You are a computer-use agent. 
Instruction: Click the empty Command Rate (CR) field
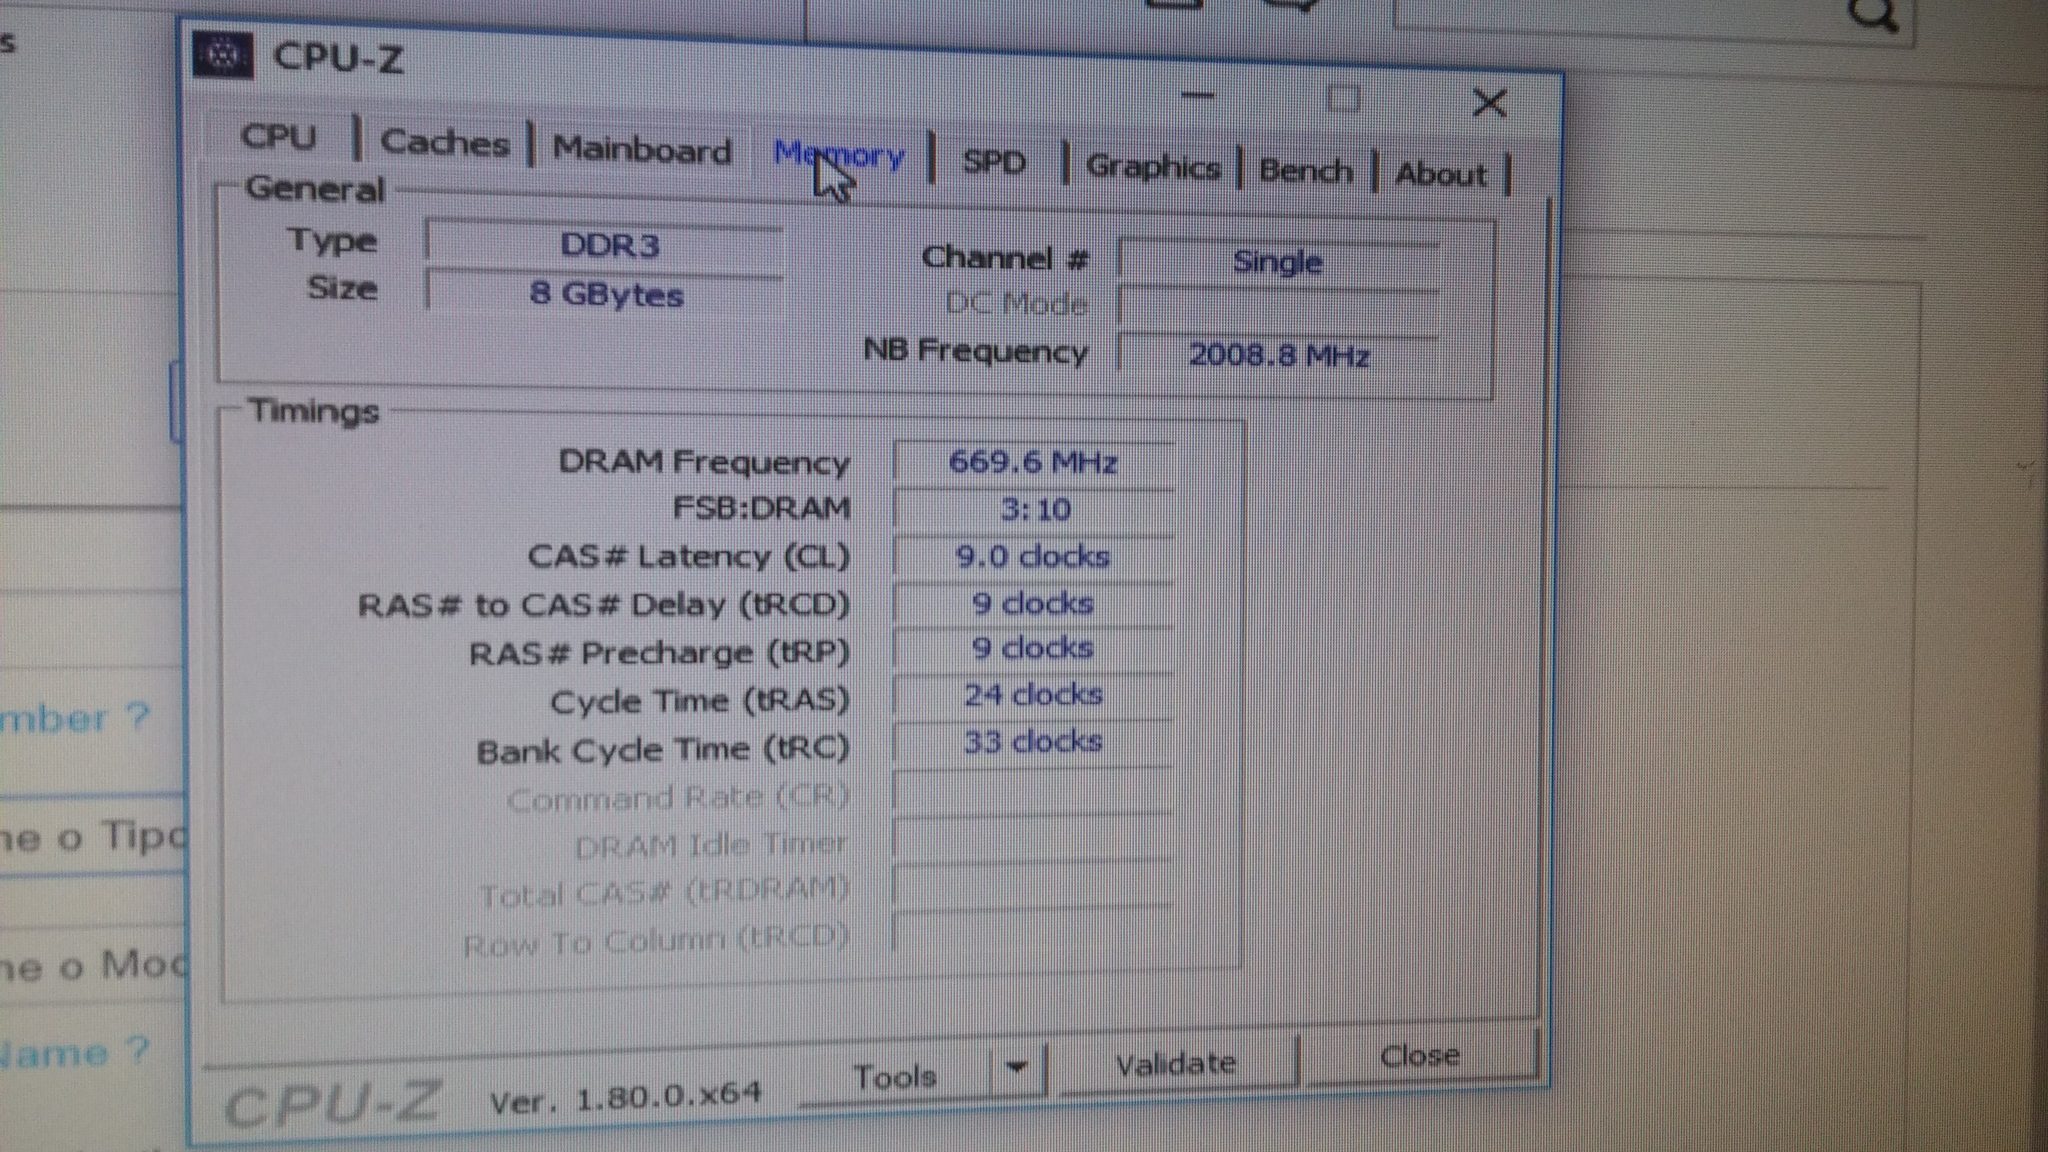click(x=1033, y=793)
